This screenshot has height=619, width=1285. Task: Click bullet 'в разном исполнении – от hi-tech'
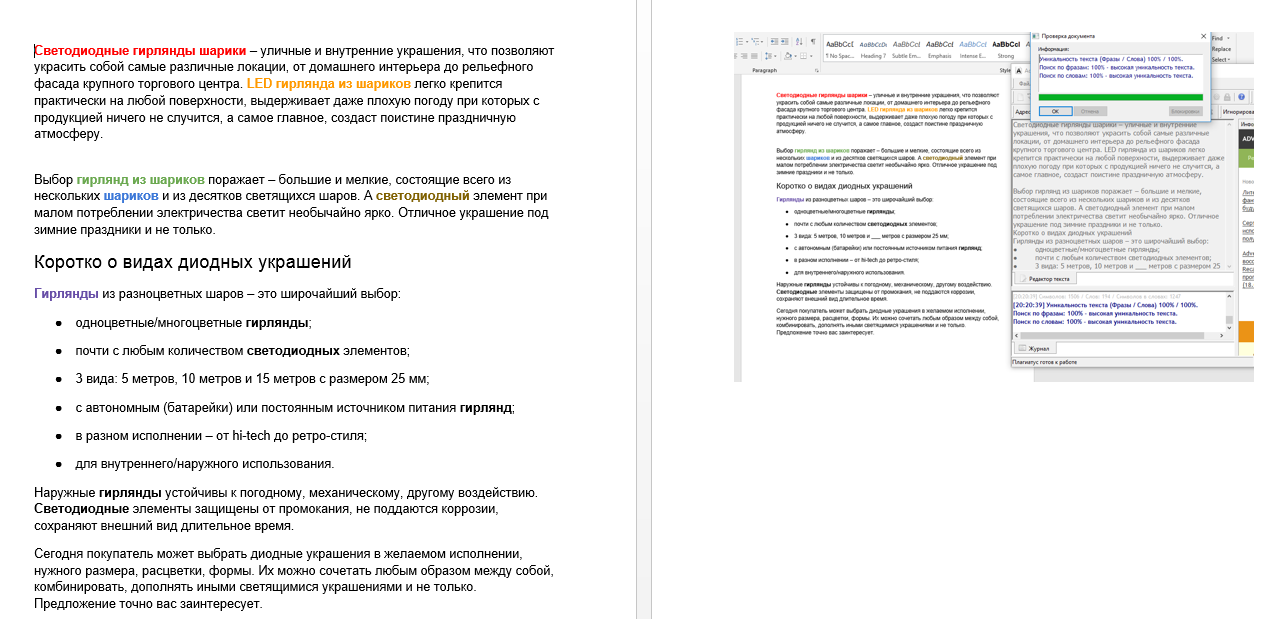pyautogui.click(x=221, y=436)
